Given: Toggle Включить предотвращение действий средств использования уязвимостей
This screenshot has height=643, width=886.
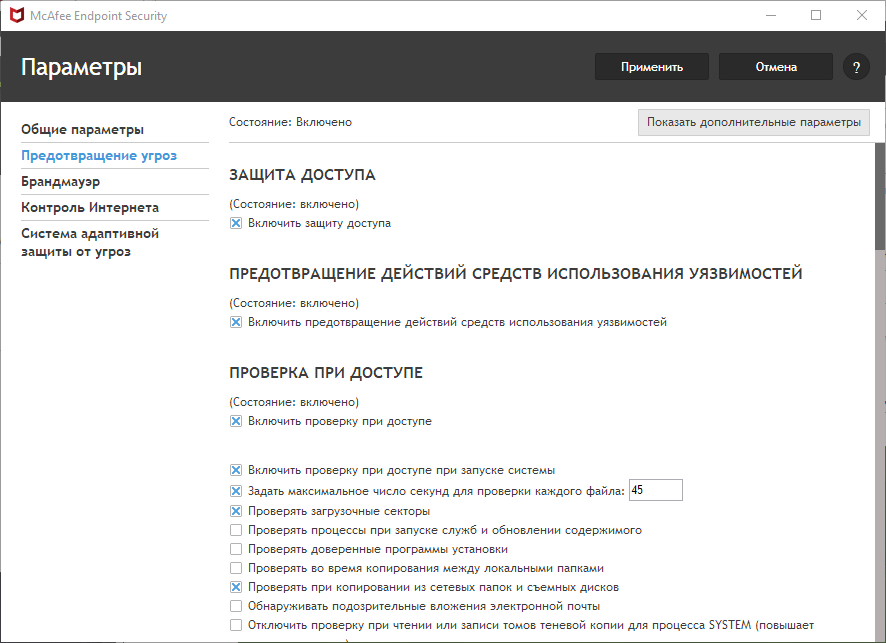Looking at the screenshot, I should (x=236, y=322).
